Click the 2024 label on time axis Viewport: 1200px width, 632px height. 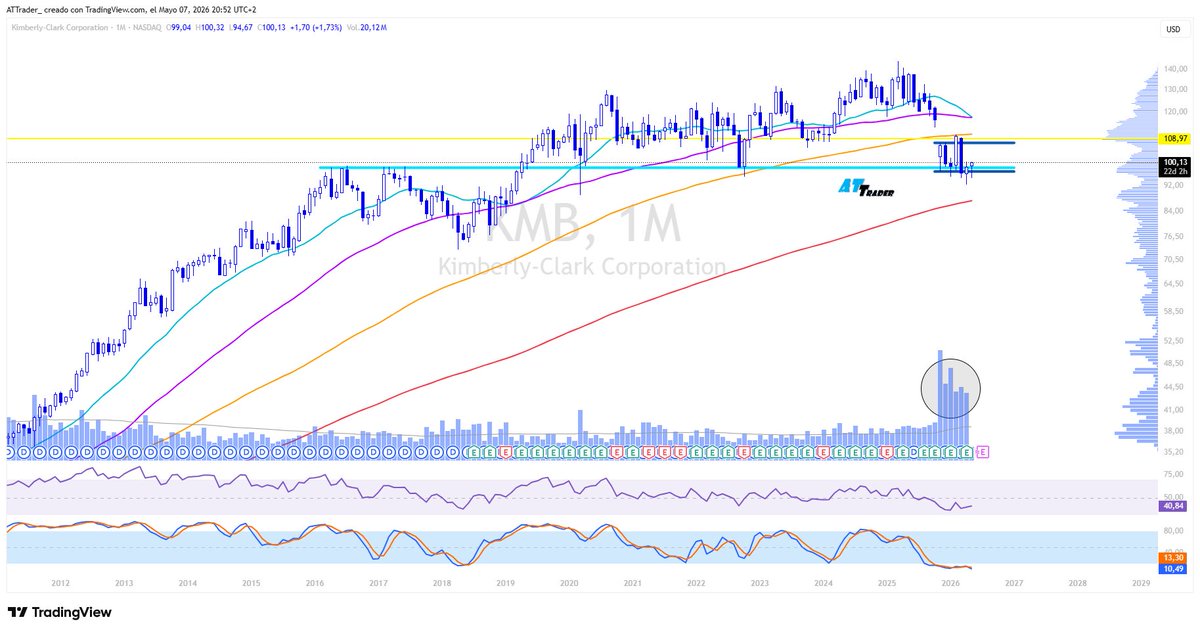coord(824,582)
